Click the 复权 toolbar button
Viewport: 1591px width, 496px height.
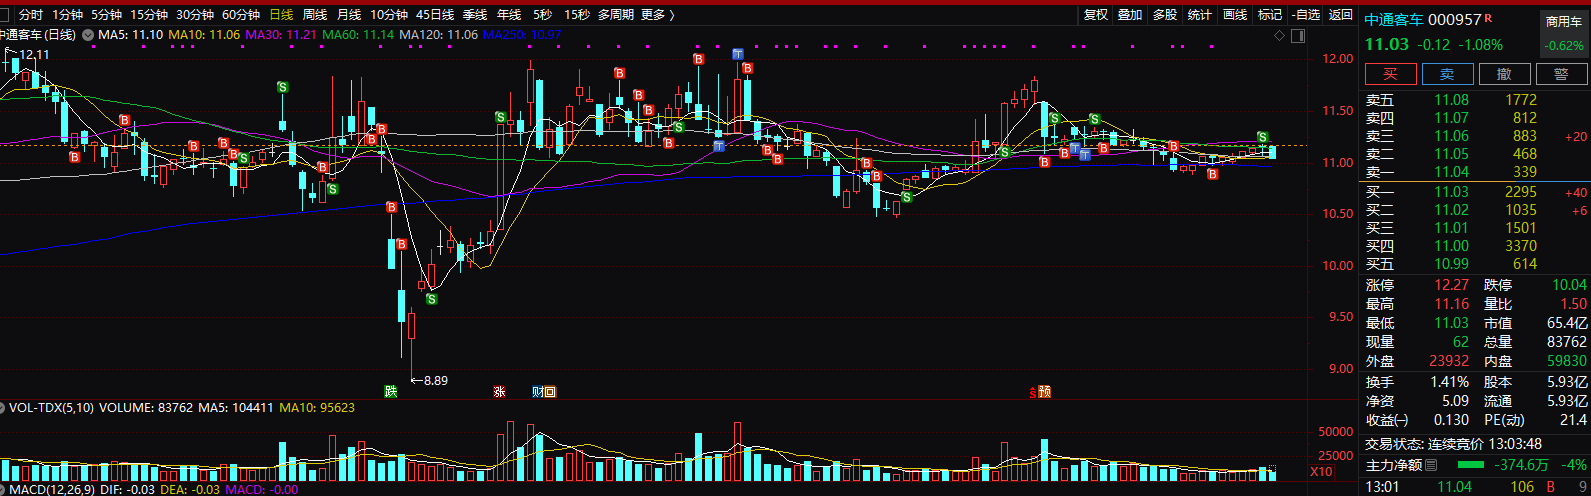(x=1096, y=15)
